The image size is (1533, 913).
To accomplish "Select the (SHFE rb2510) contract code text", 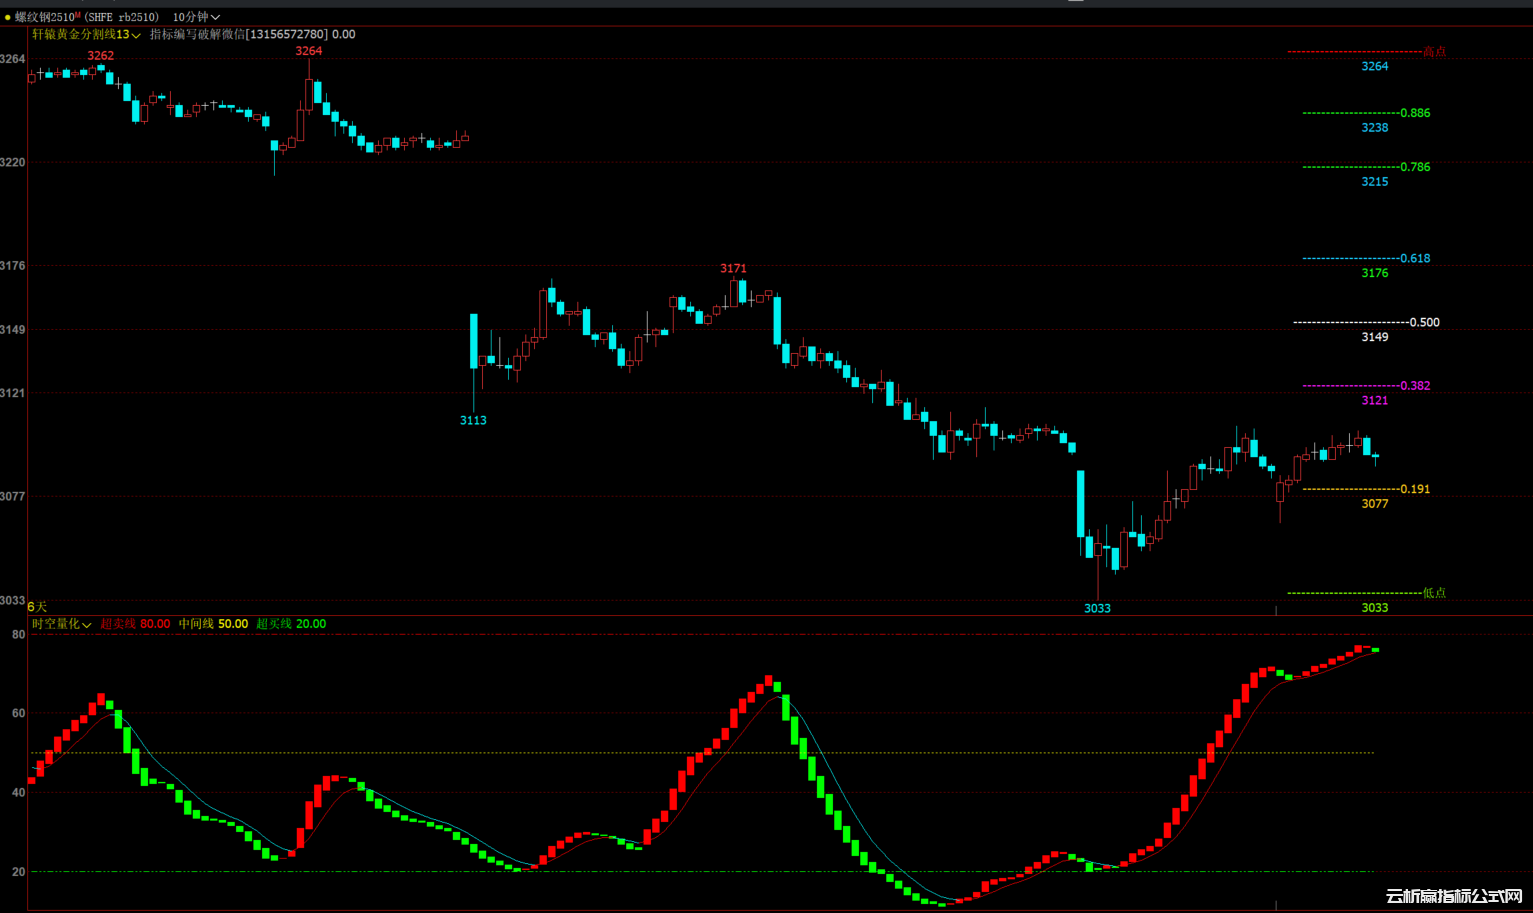I will pos(122,17).
